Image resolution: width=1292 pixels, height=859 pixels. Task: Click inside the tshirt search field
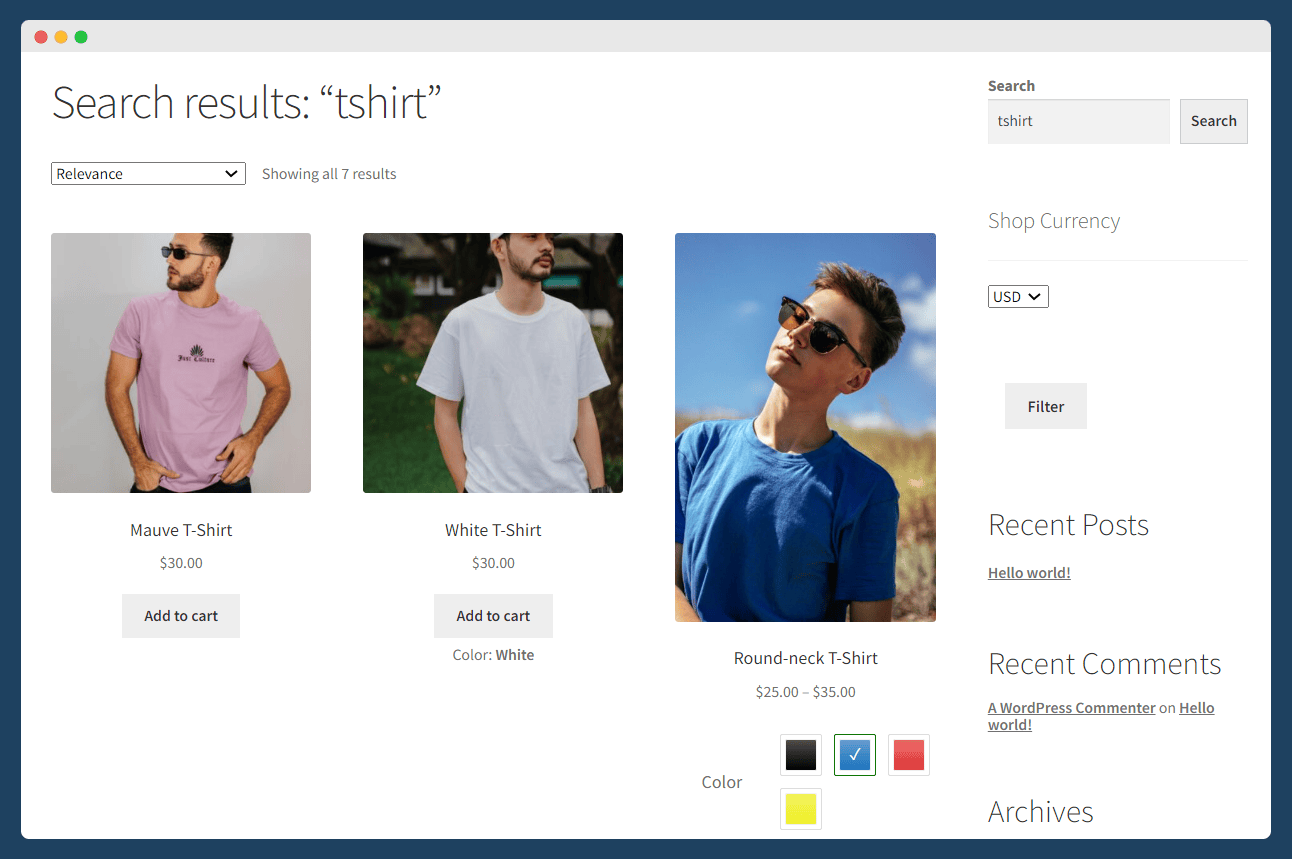[x=1078, y=121]
